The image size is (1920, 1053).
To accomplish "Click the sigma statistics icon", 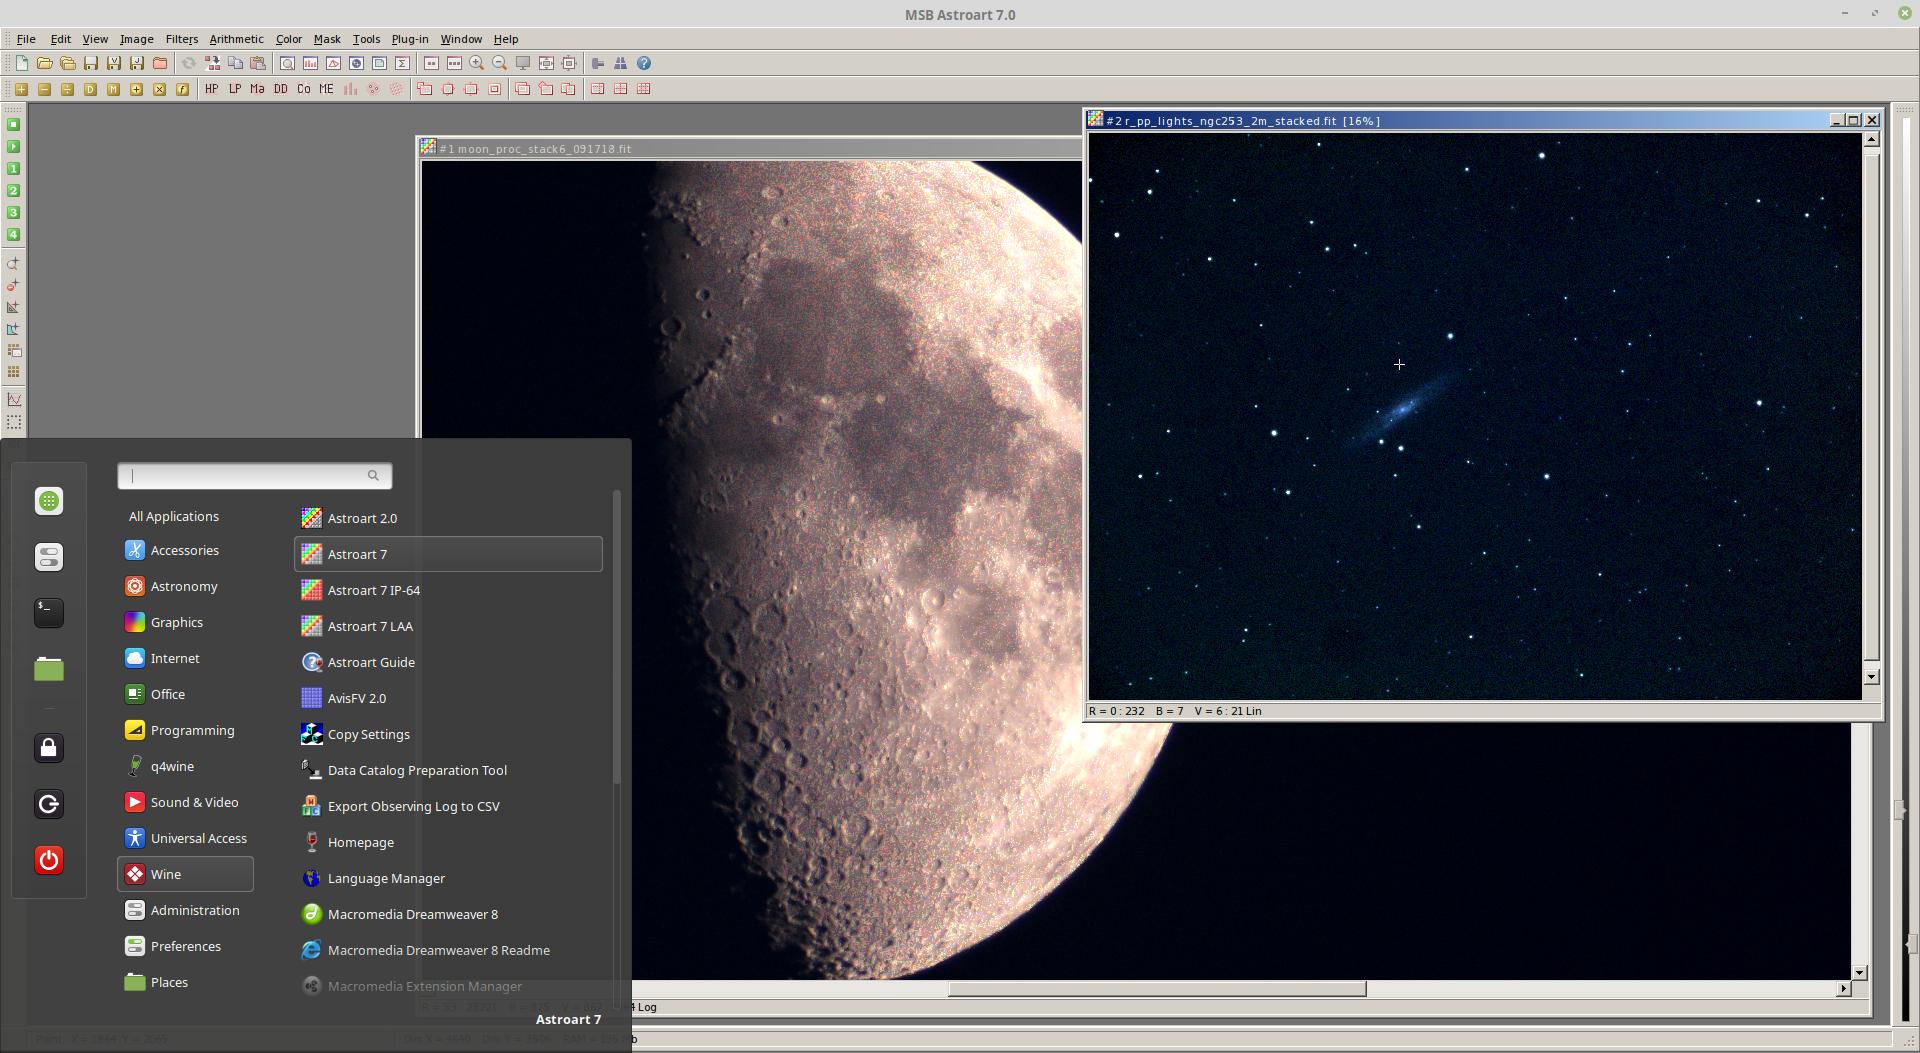I will point(402,63).
